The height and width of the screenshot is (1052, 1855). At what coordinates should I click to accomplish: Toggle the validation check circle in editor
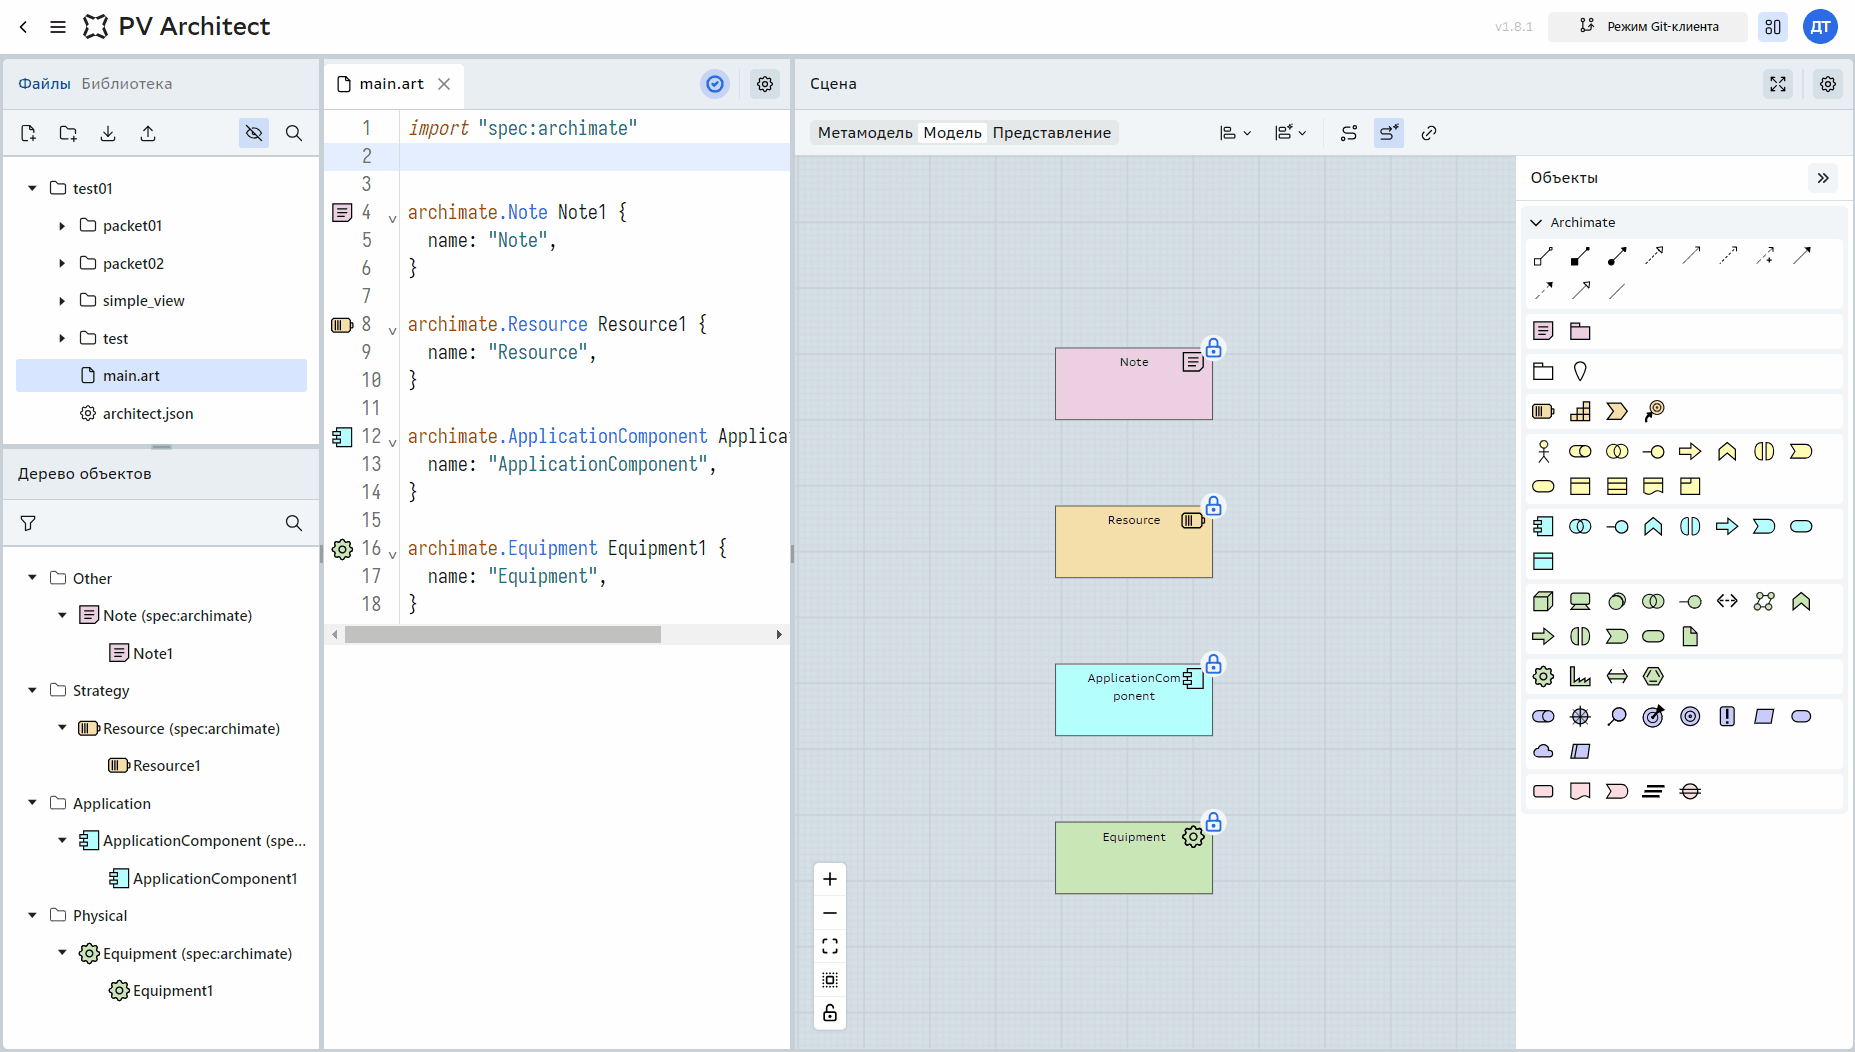coord(715,84)
